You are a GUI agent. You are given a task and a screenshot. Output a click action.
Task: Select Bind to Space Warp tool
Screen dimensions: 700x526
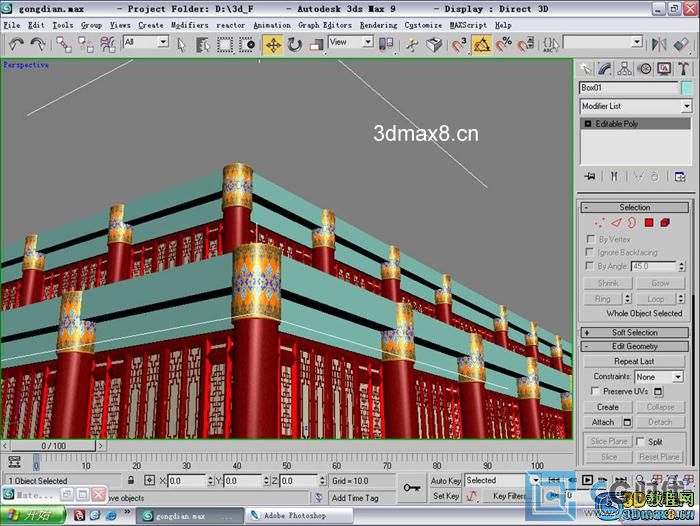108,44
